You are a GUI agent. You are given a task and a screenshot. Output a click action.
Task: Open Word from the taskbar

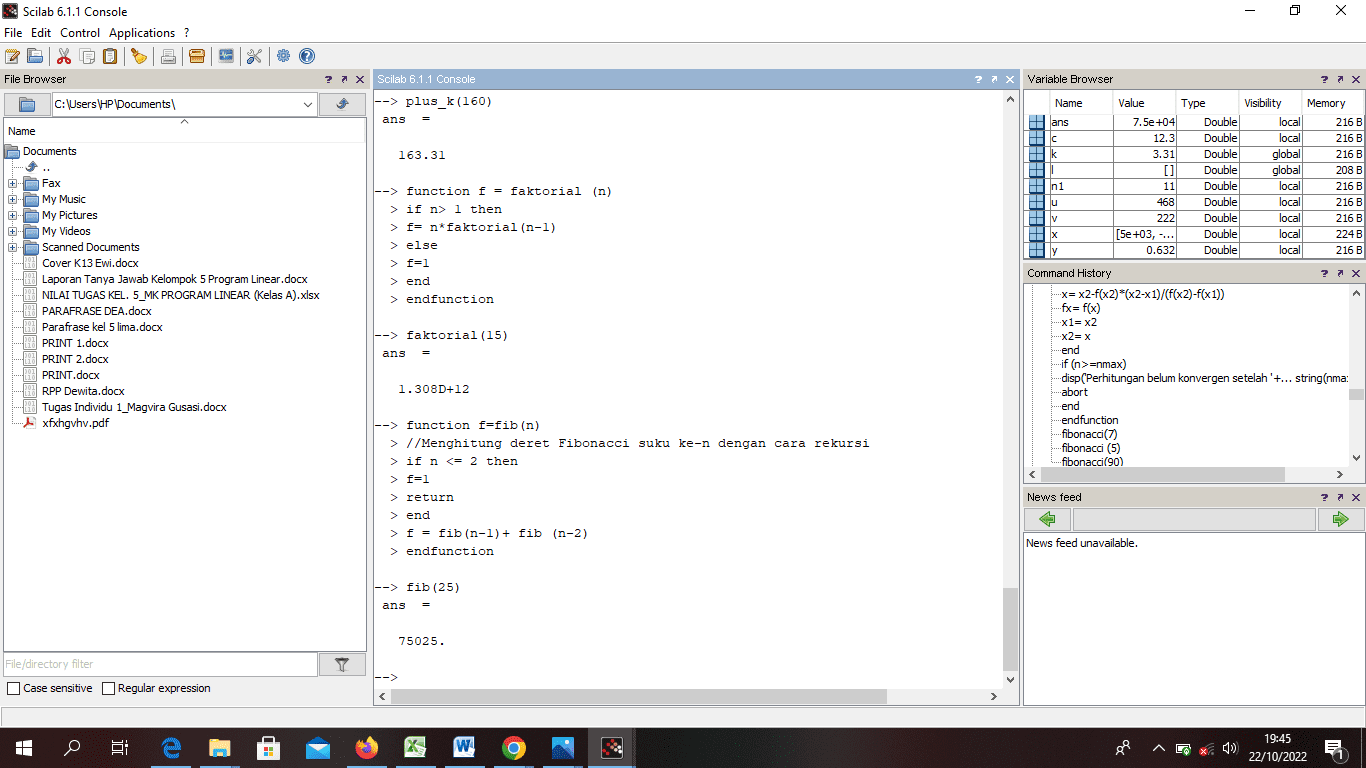tap(465, 748)
